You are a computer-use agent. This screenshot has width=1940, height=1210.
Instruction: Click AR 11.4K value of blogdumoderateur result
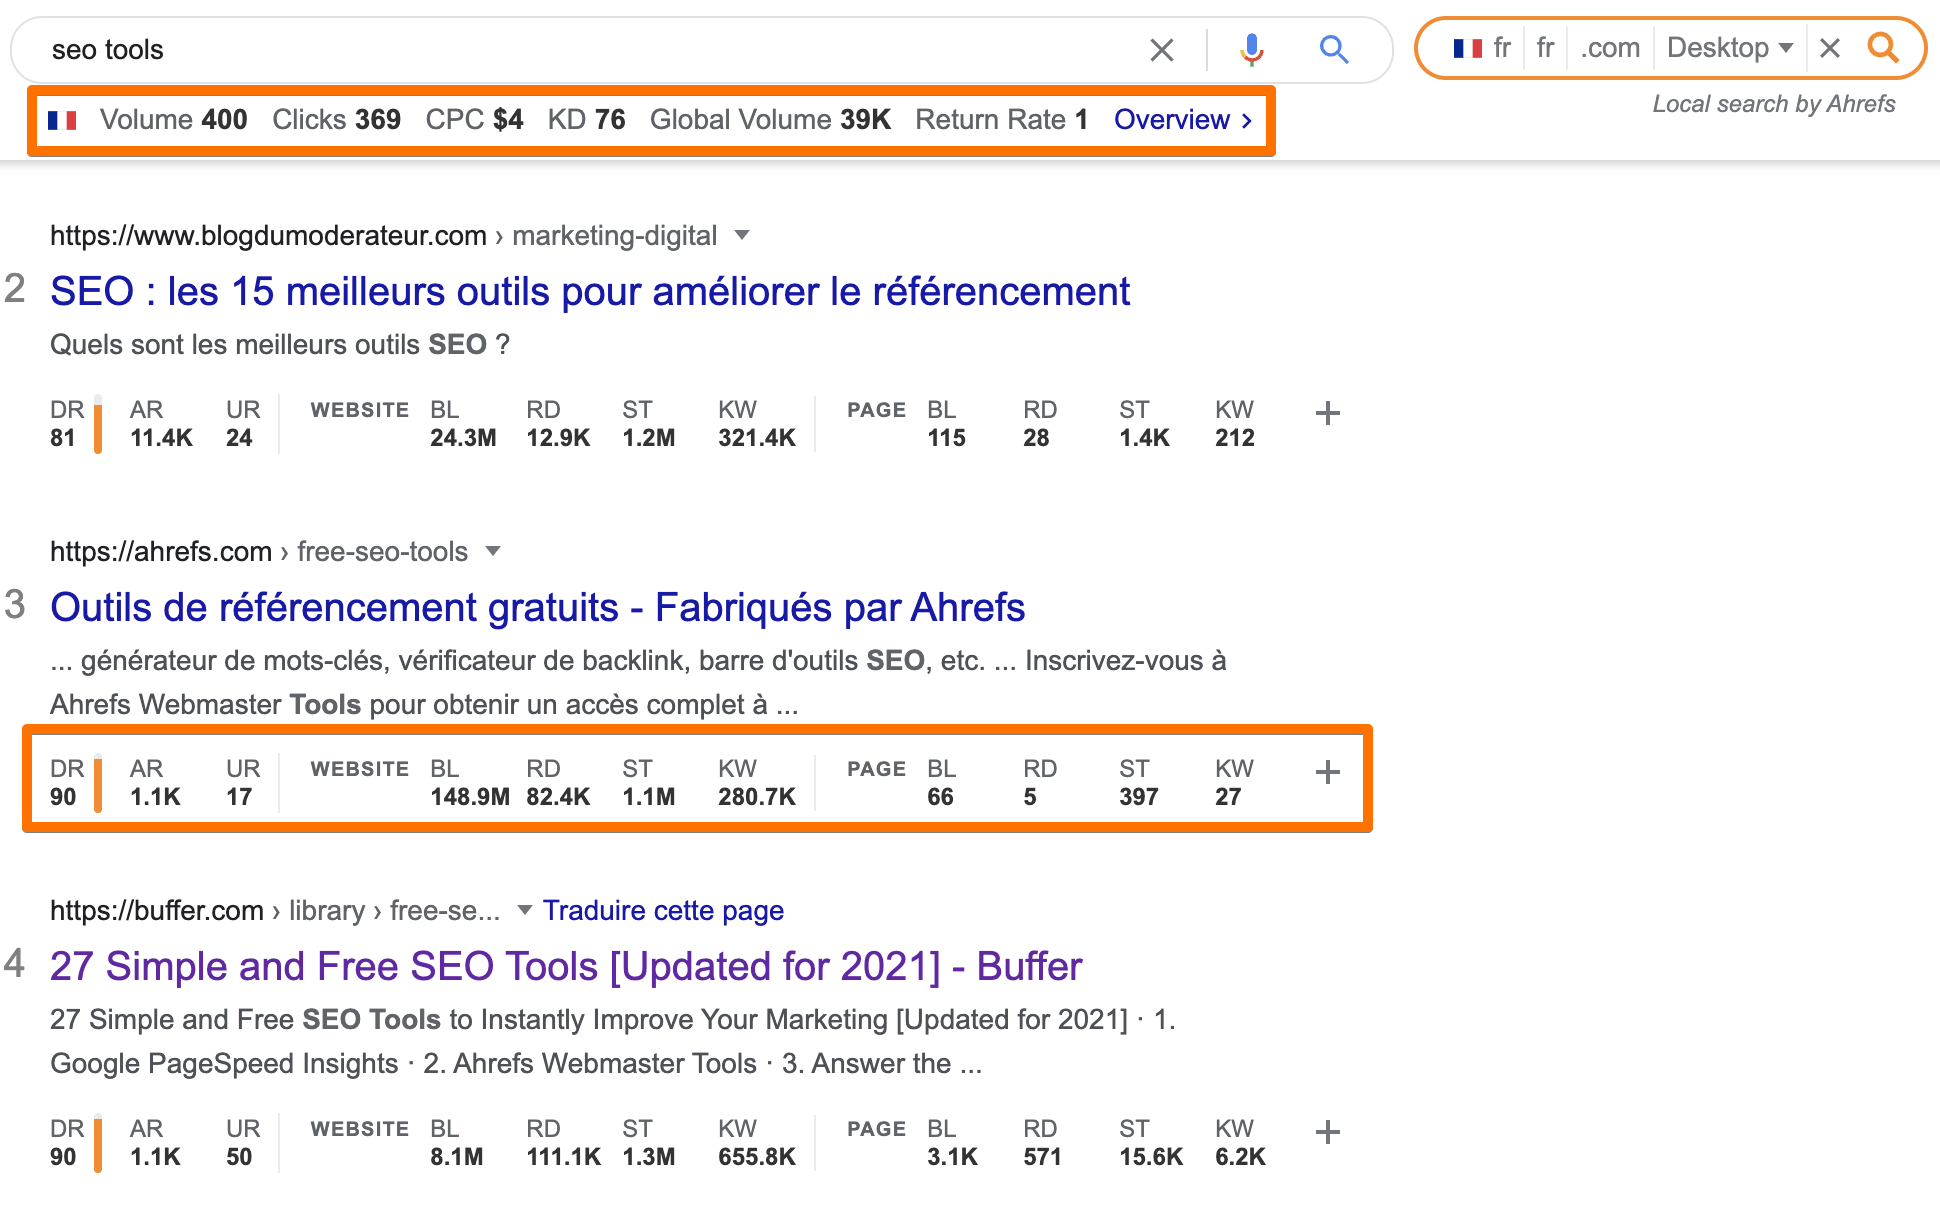(161, 438)
